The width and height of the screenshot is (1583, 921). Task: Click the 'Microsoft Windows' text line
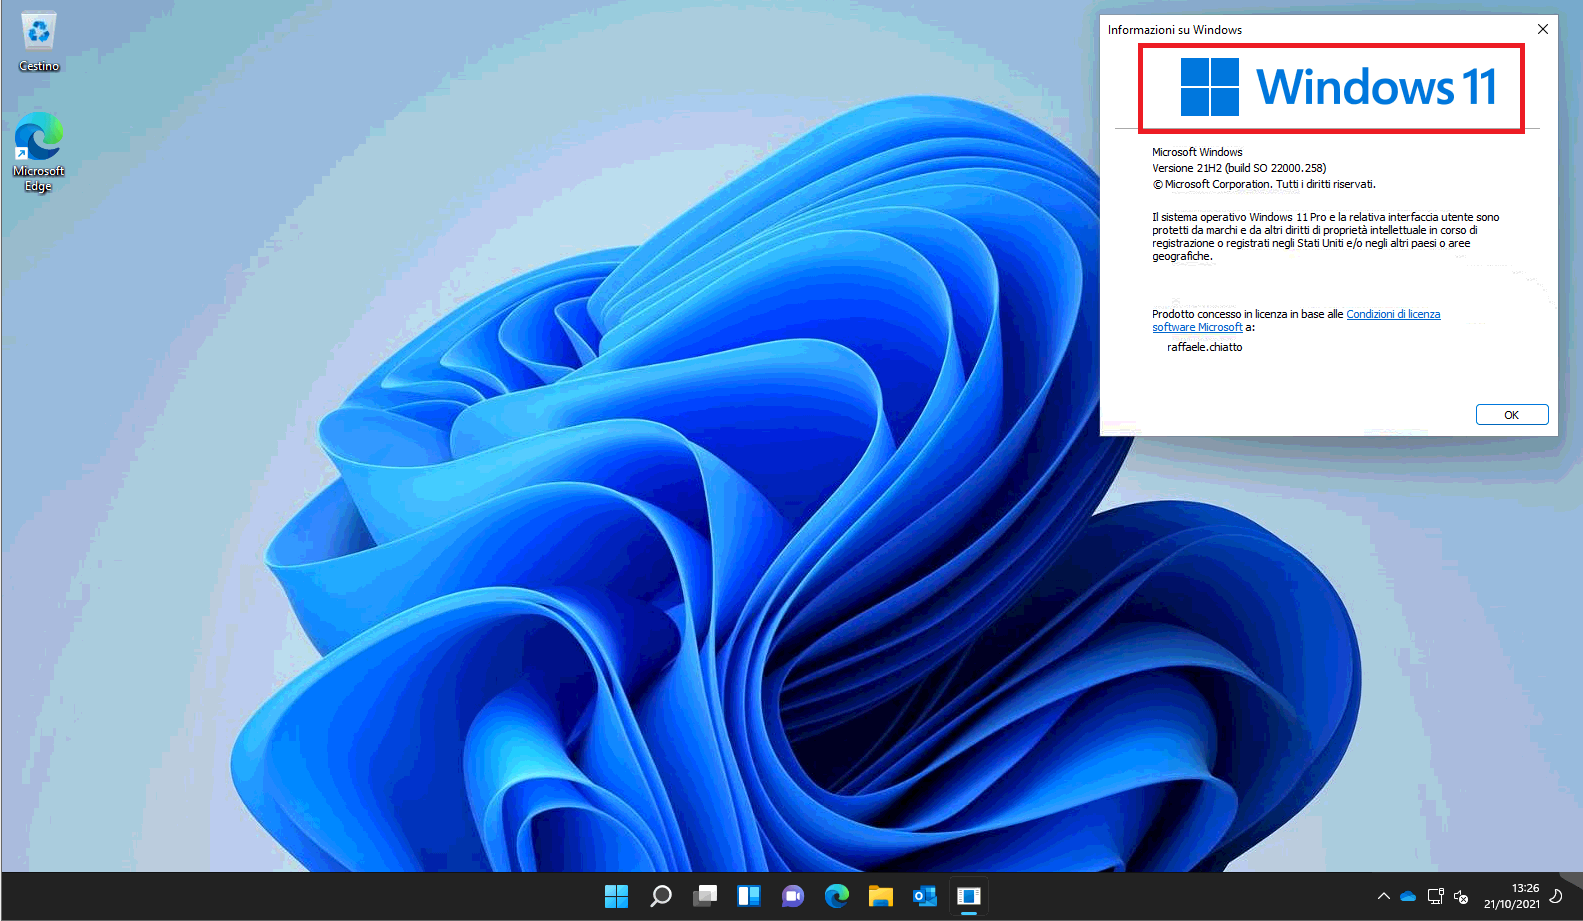click(x=1197, y=152)
